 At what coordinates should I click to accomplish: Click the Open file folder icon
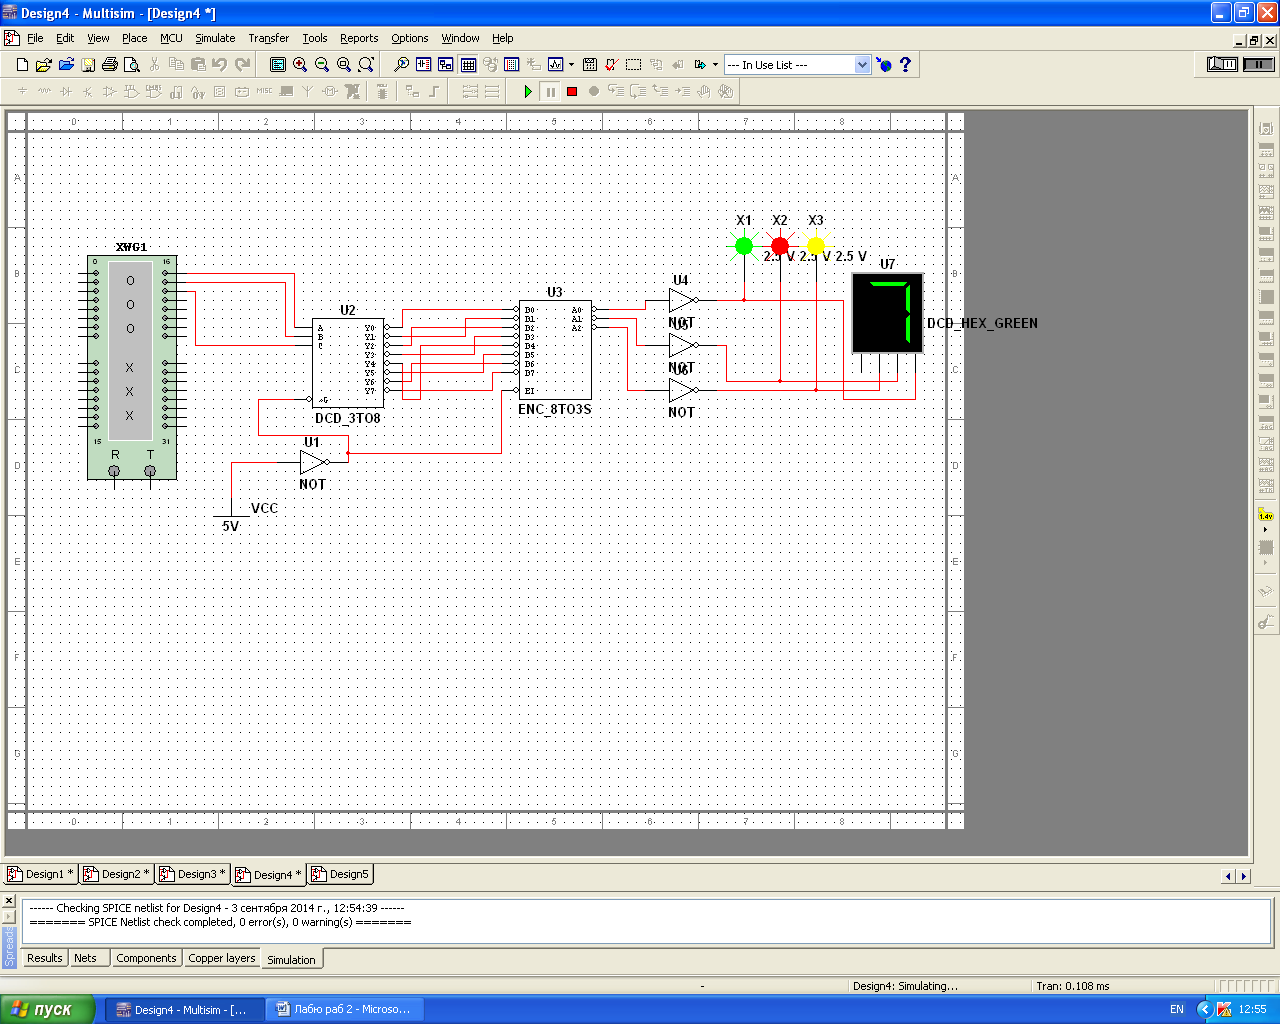(x=43, y=64)
